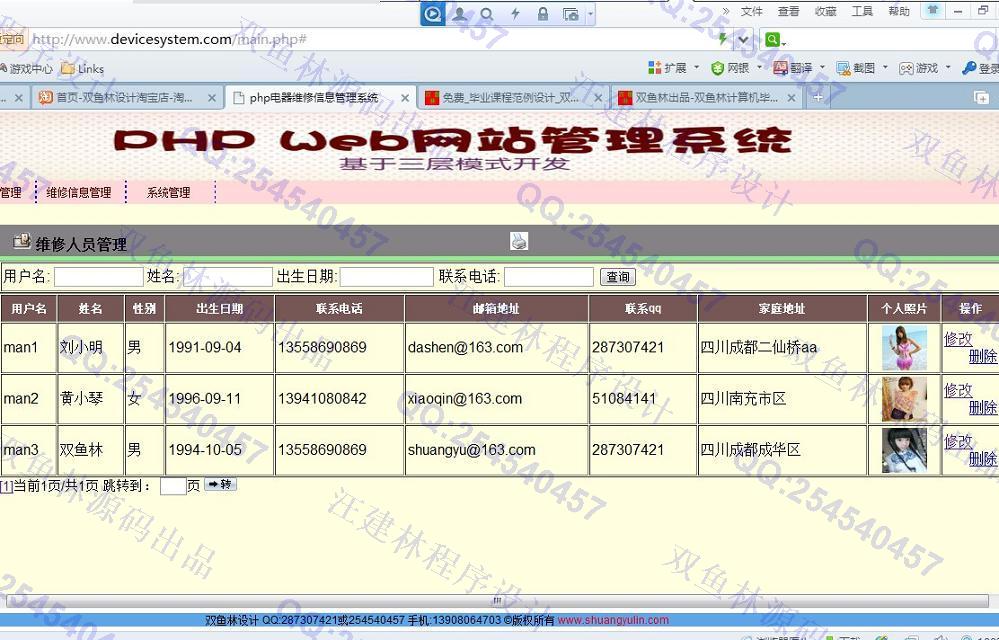999x640 pixels.
Task: Expand the double-chevron overflow menu
Action: (x=725, y=11)
